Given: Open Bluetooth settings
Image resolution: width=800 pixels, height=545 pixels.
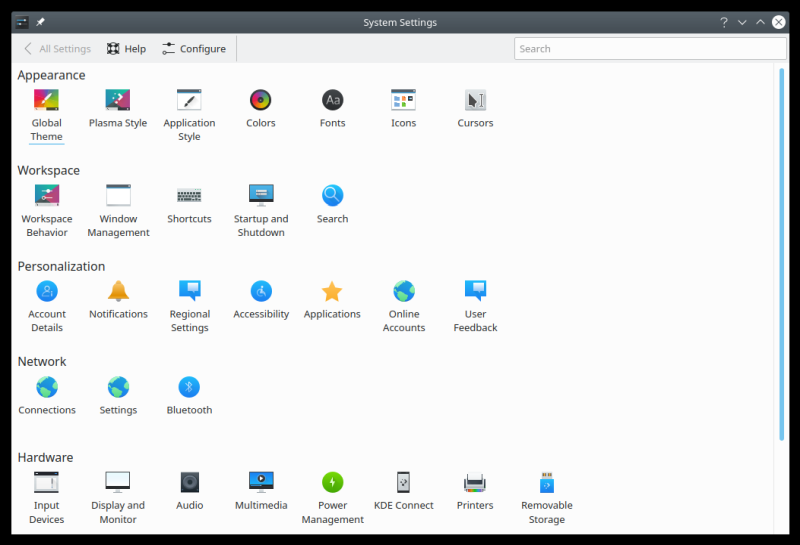Looking at the screenshot, I should click(x=189, y=395).
